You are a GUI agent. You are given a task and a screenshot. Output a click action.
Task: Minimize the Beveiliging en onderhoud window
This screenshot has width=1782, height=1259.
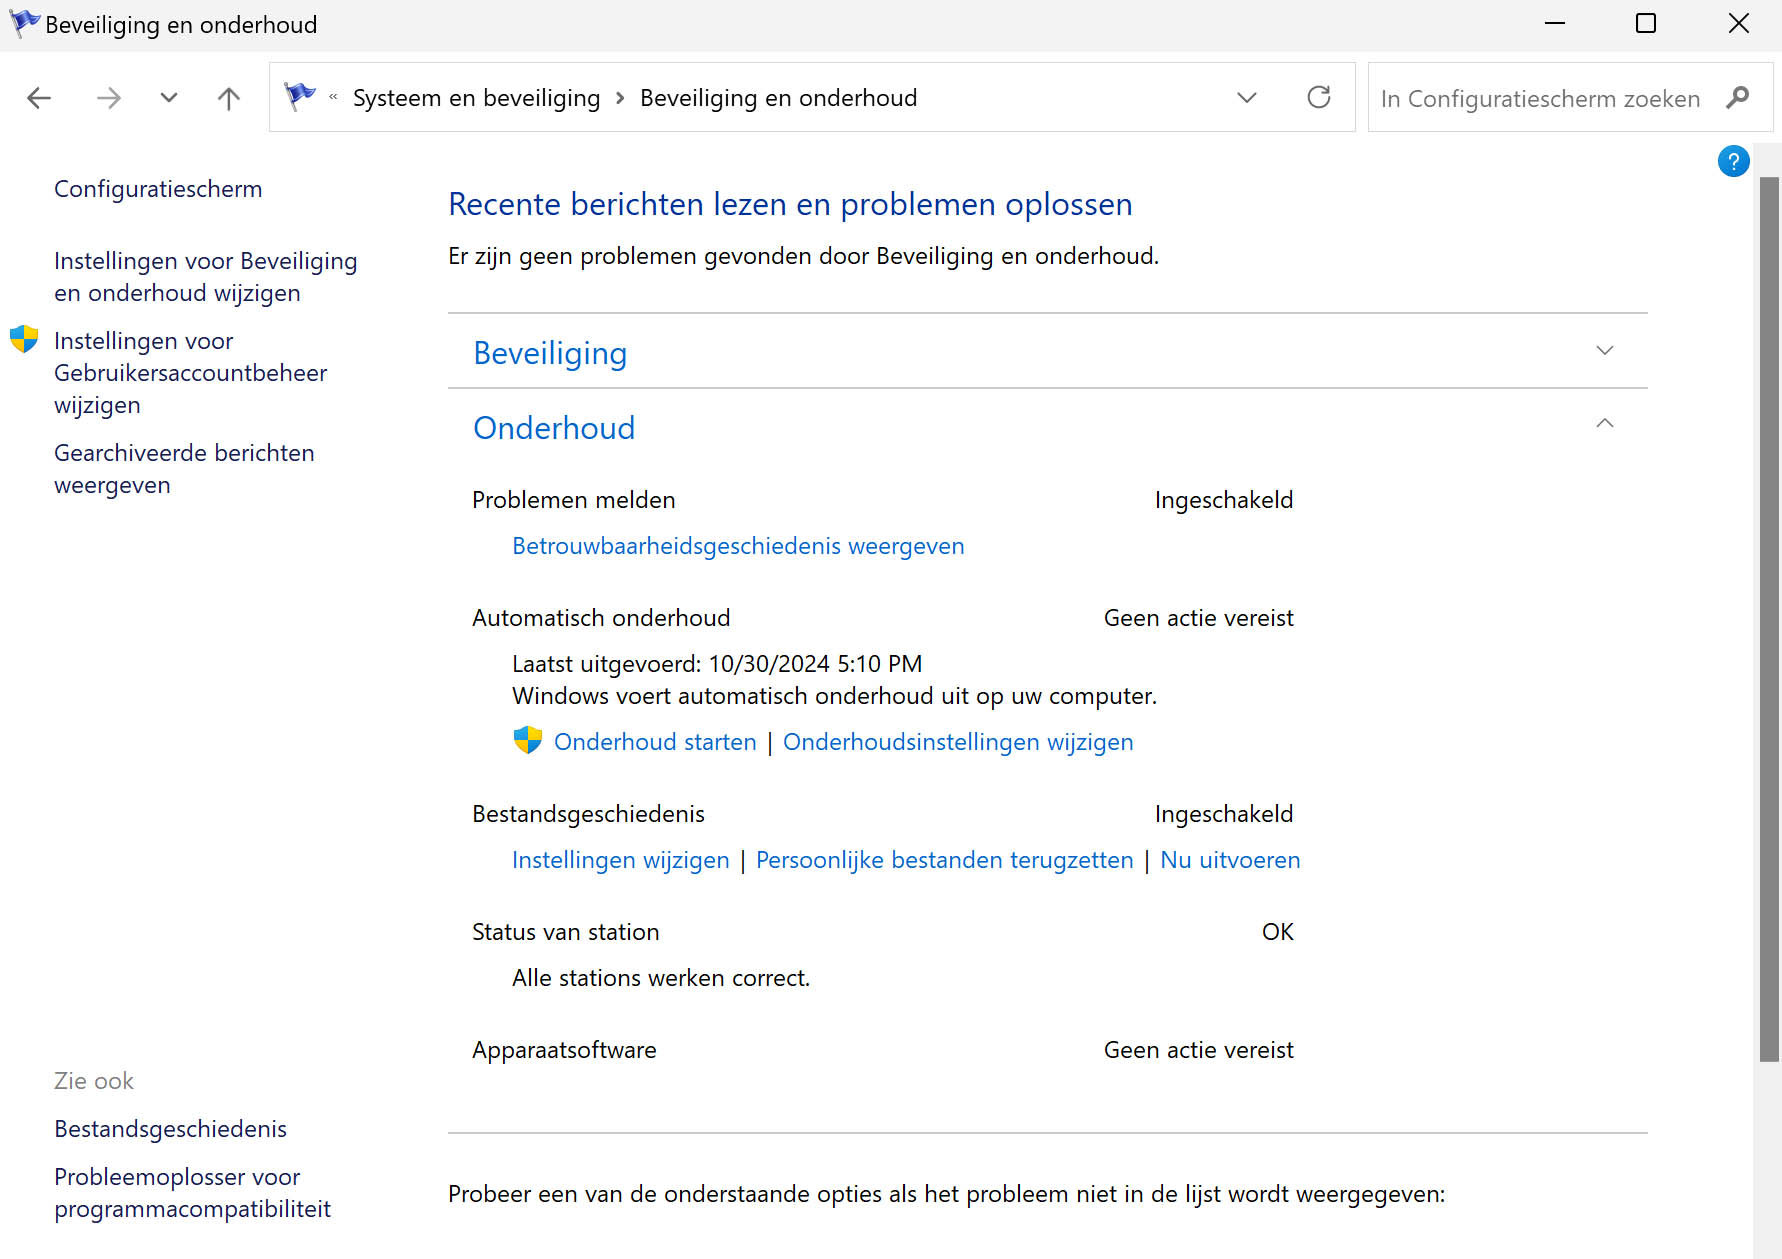click(1554, 23)
